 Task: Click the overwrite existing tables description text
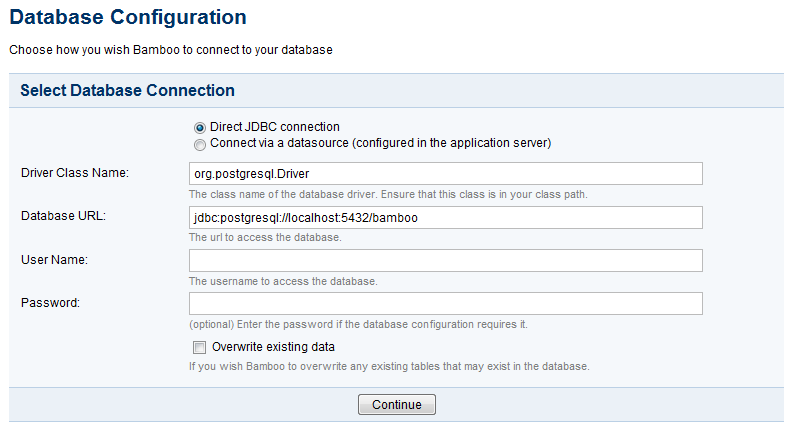[389, 366]
